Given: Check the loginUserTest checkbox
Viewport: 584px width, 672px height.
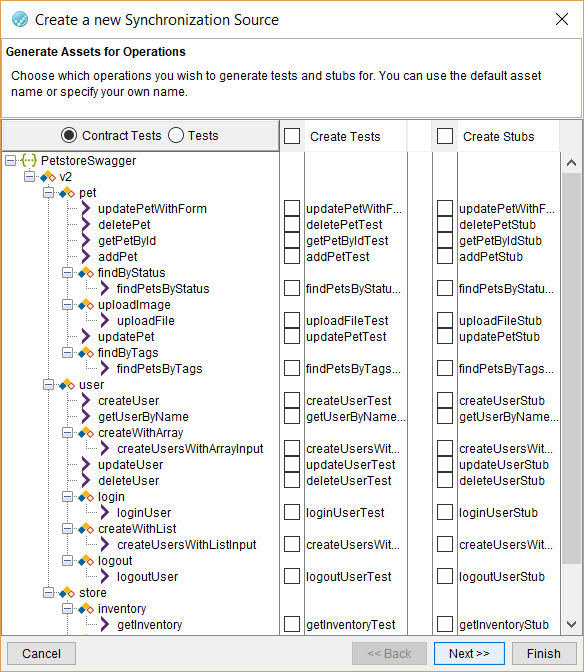Looking at the screenshot, I should [292, 513].
